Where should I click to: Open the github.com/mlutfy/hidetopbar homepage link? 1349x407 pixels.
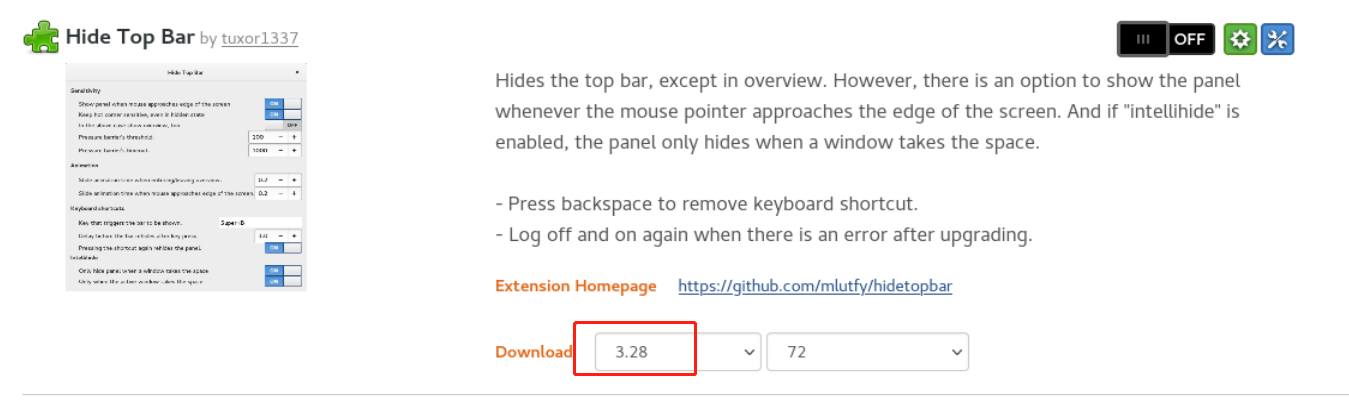(x=815, y=286)
